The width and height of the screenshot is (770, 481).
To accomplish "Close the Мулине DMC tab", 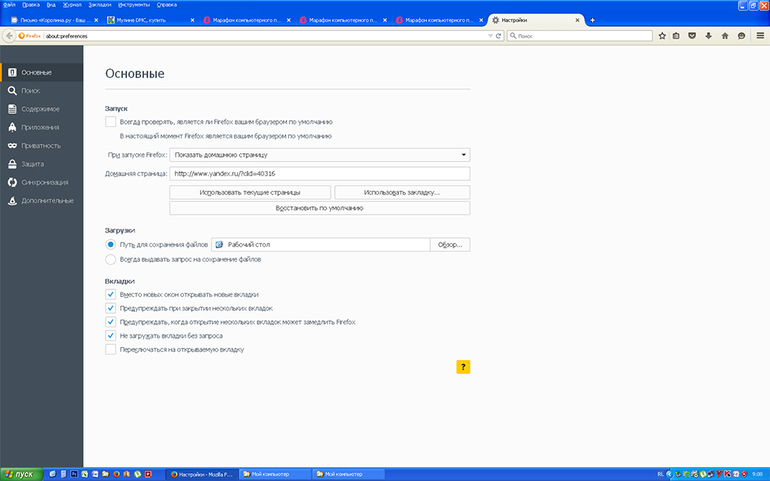I will (192, 20).
